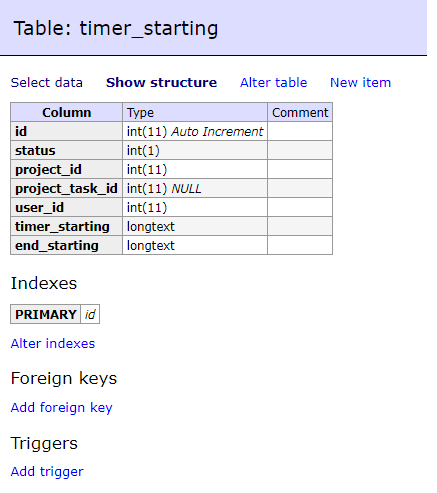This screenshot has height=493, width=437.
Task: Select the status column name cell
Action: (x=67, y=150)
